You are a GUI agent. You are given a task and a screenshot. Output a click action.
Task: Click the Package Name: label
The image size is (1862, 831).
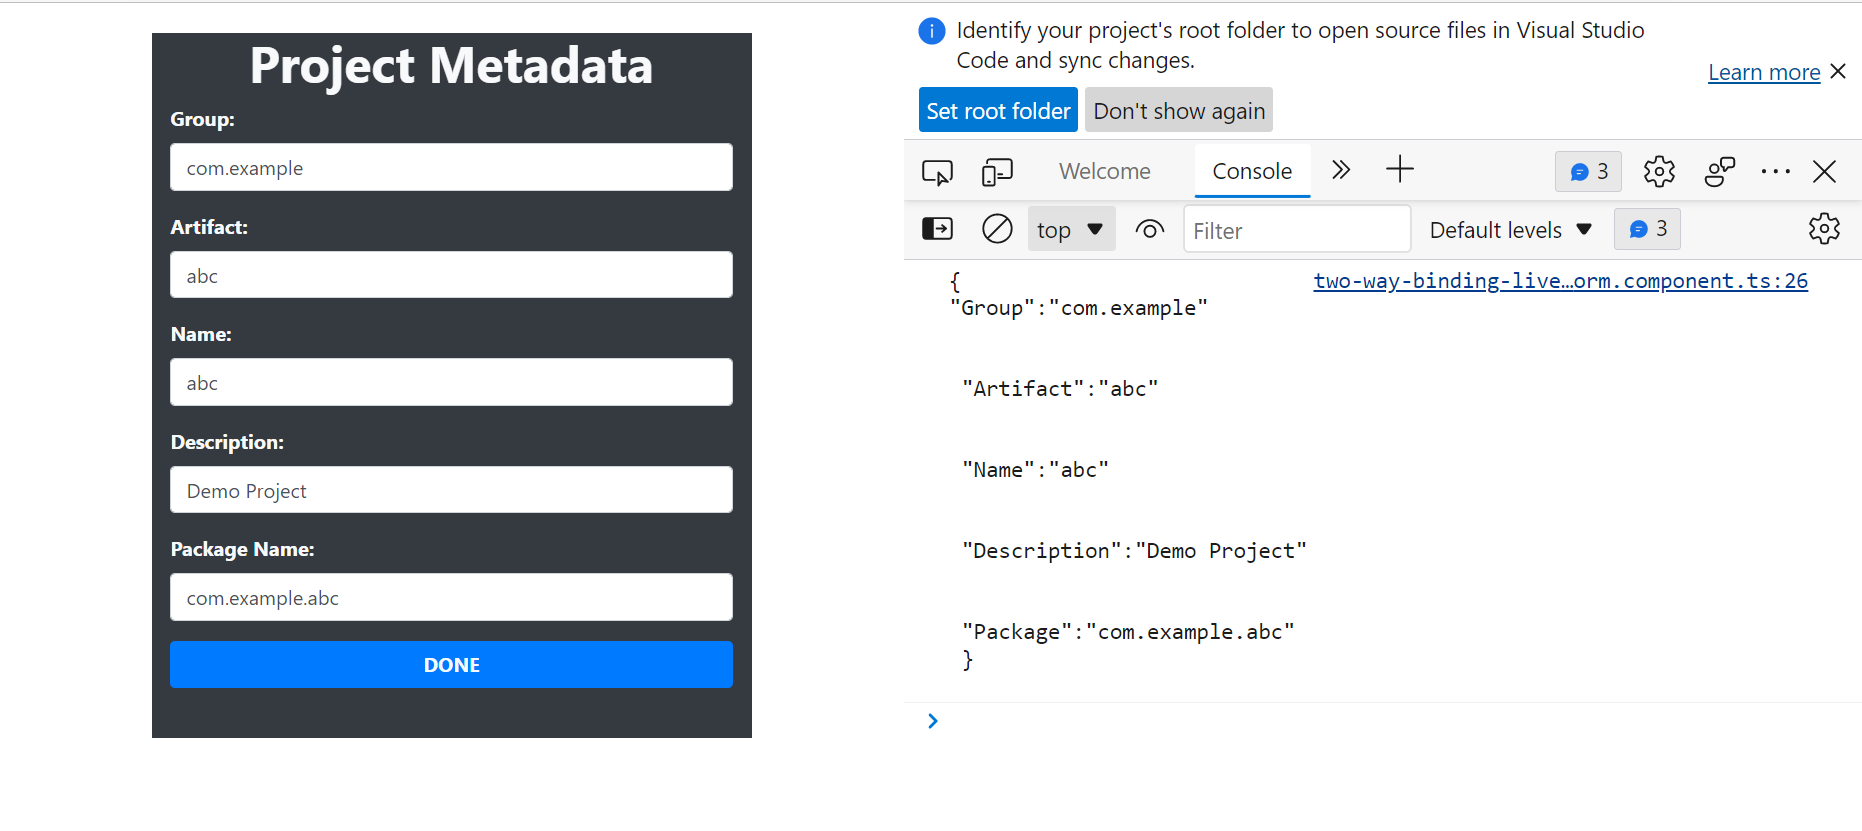[242, 549]
